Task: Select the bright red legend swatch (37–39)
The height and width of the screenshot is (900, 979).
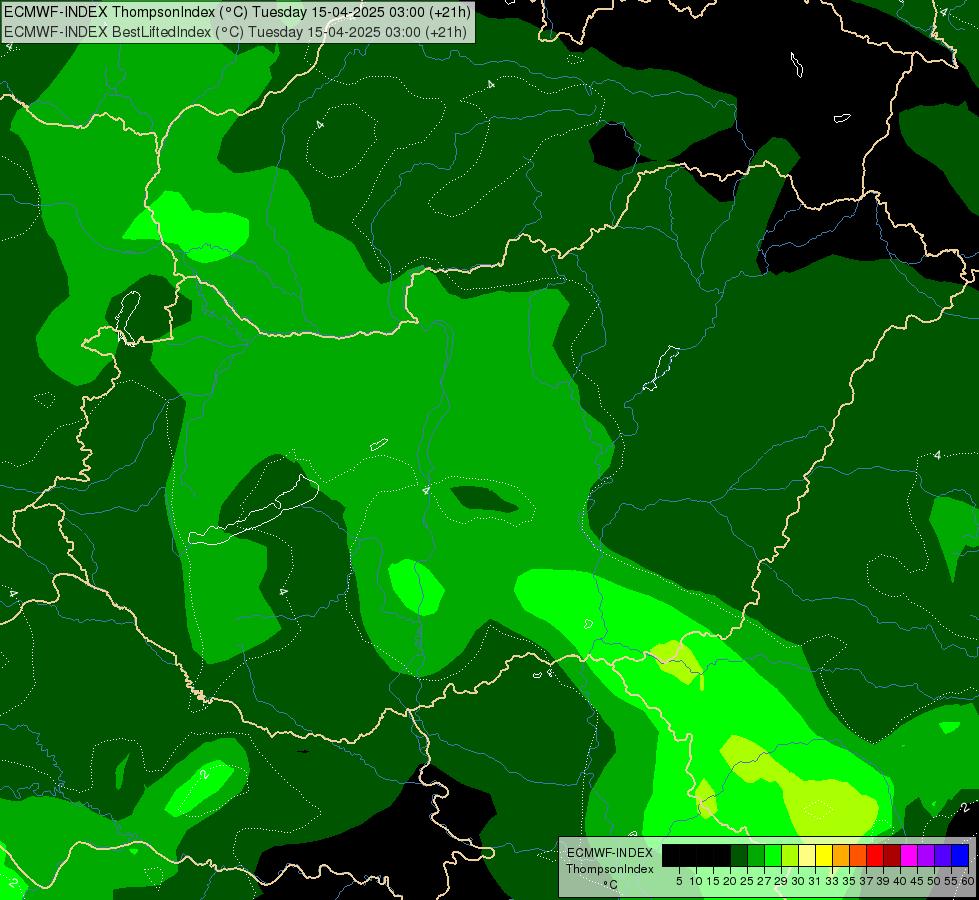Action: pos(875,855)
